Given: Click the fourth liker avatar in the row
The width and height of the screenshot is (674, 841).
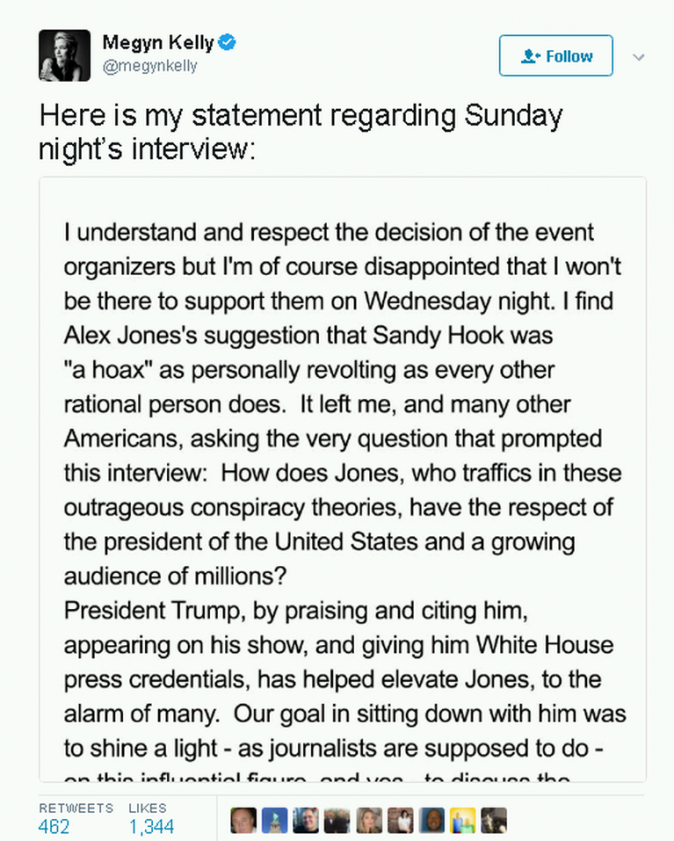Looking at the screenshot, I should click(x=337, y=821).
